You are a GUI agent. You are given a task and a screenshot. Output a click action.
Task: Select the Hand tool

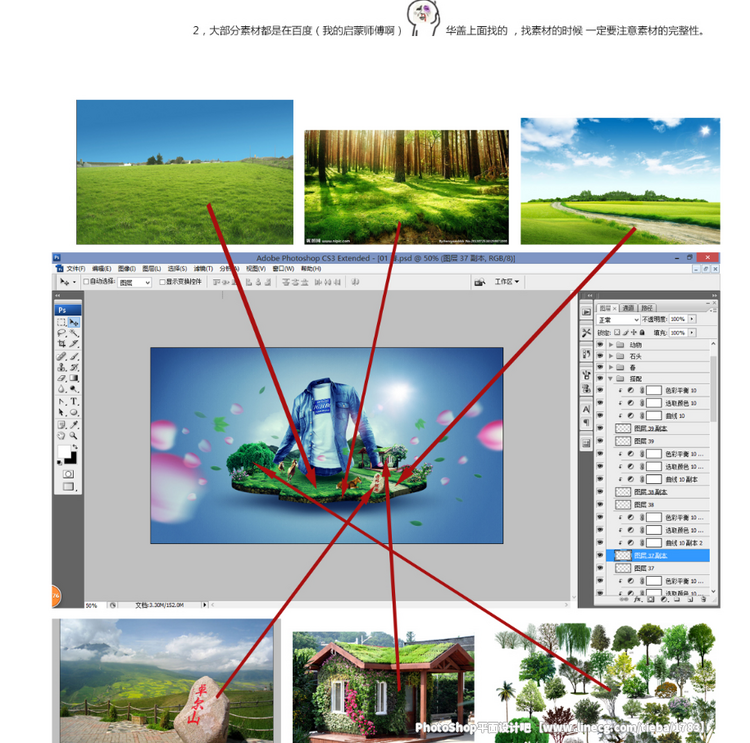point(62,436)
